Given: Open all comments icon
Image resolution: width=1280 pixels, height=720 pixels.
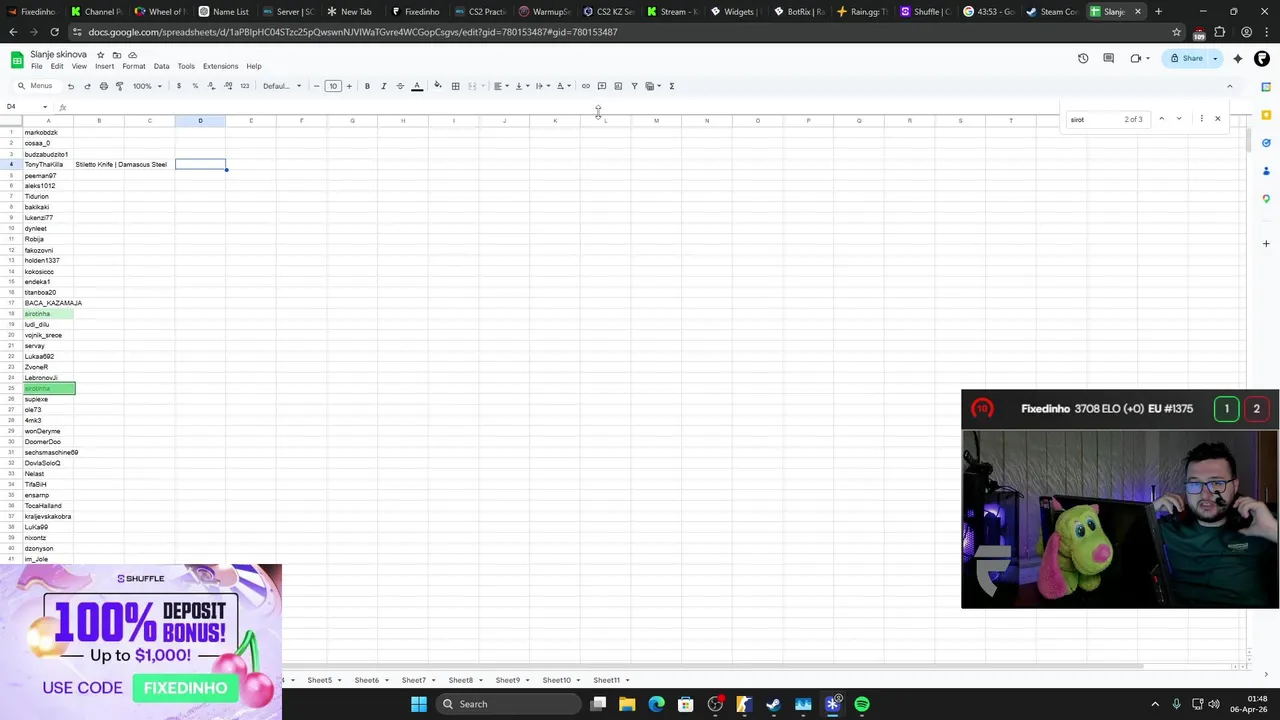Looking at the screenshot, I should pyautogui.click(x=1108, y=58).
